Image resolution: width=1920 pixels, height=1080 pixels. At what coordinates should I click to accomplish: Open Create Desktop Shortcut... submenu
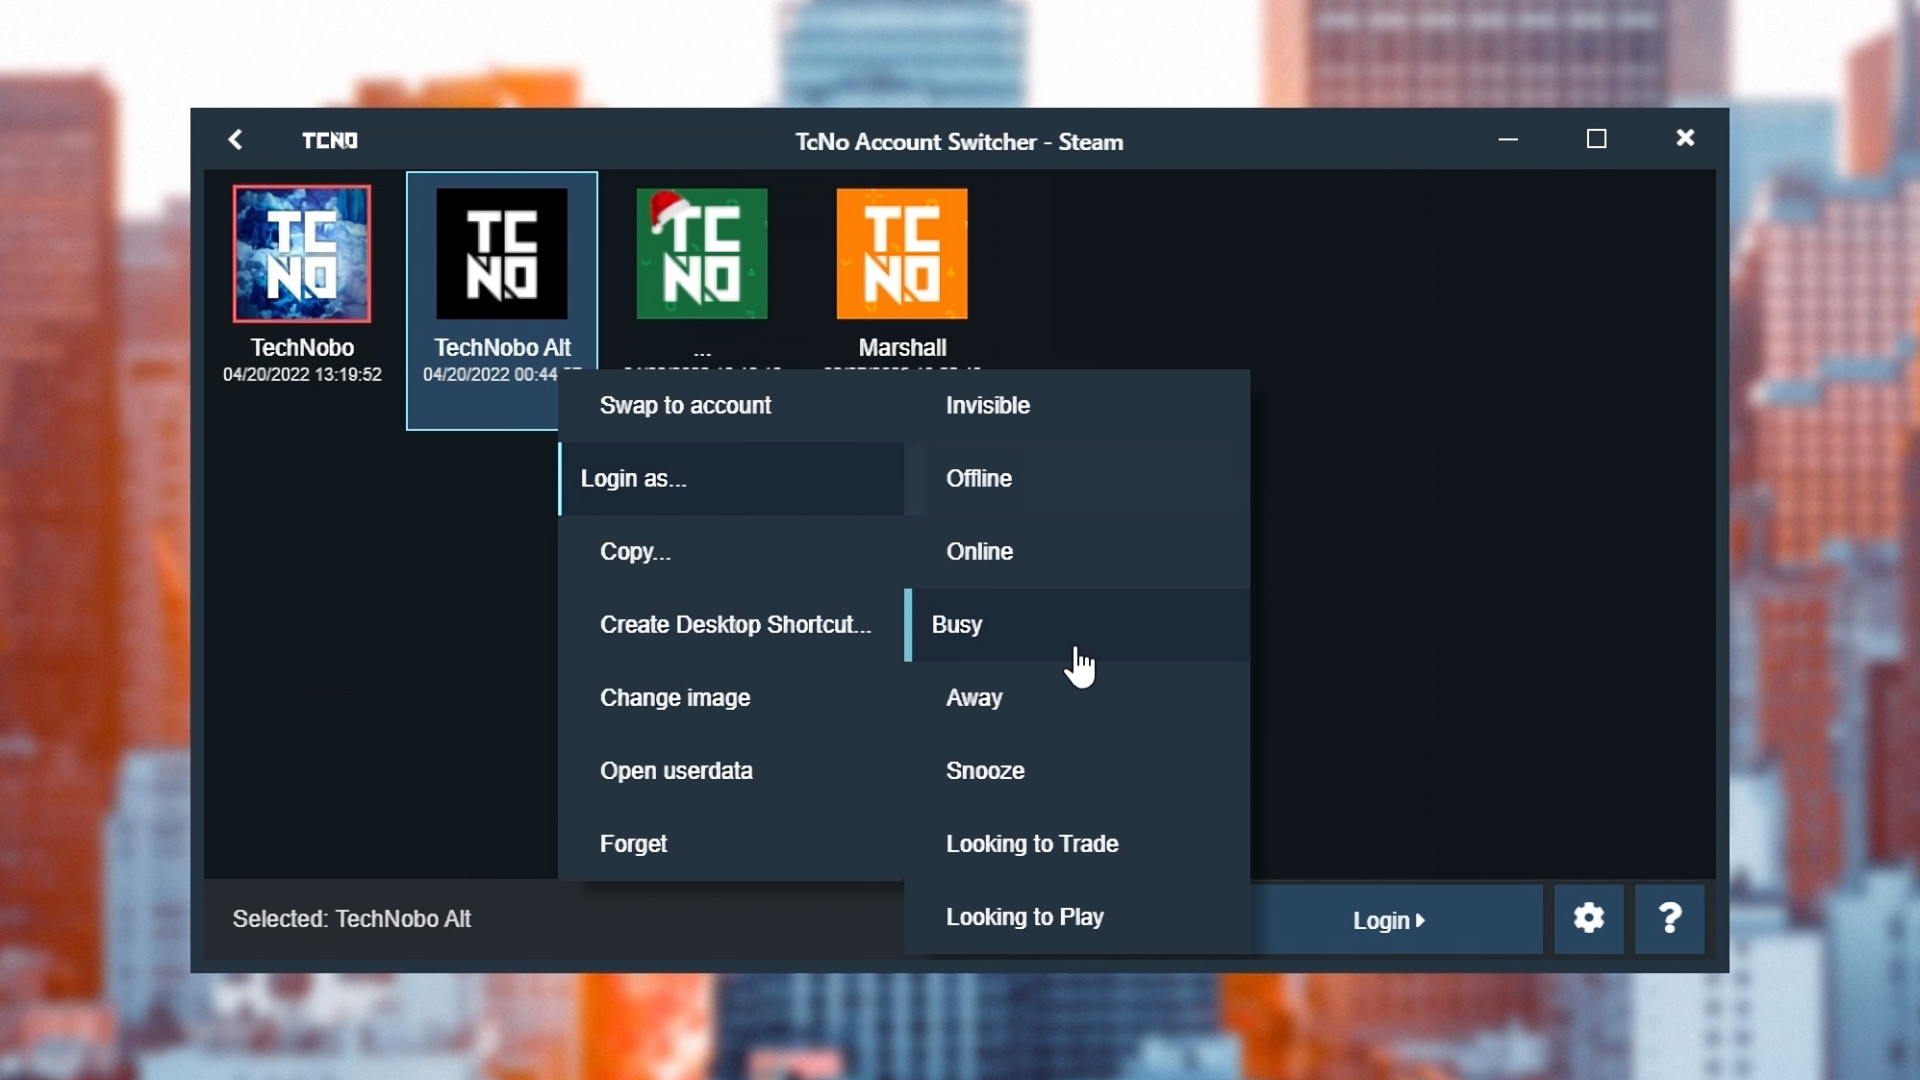tap(735, 624)
